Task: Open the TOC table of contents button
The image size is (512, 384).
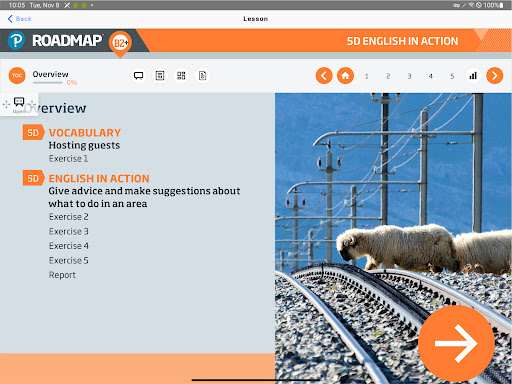Action: (17, 76)
